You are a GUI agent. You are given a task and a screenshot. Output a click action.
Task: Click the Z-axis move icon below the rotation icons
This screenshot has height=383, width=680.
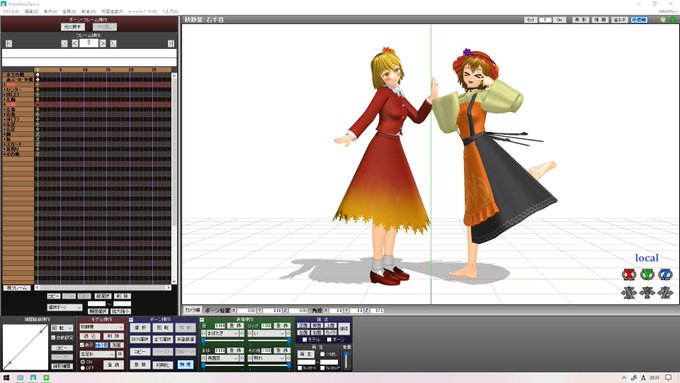pyautogui.click(x=665, y=293)
